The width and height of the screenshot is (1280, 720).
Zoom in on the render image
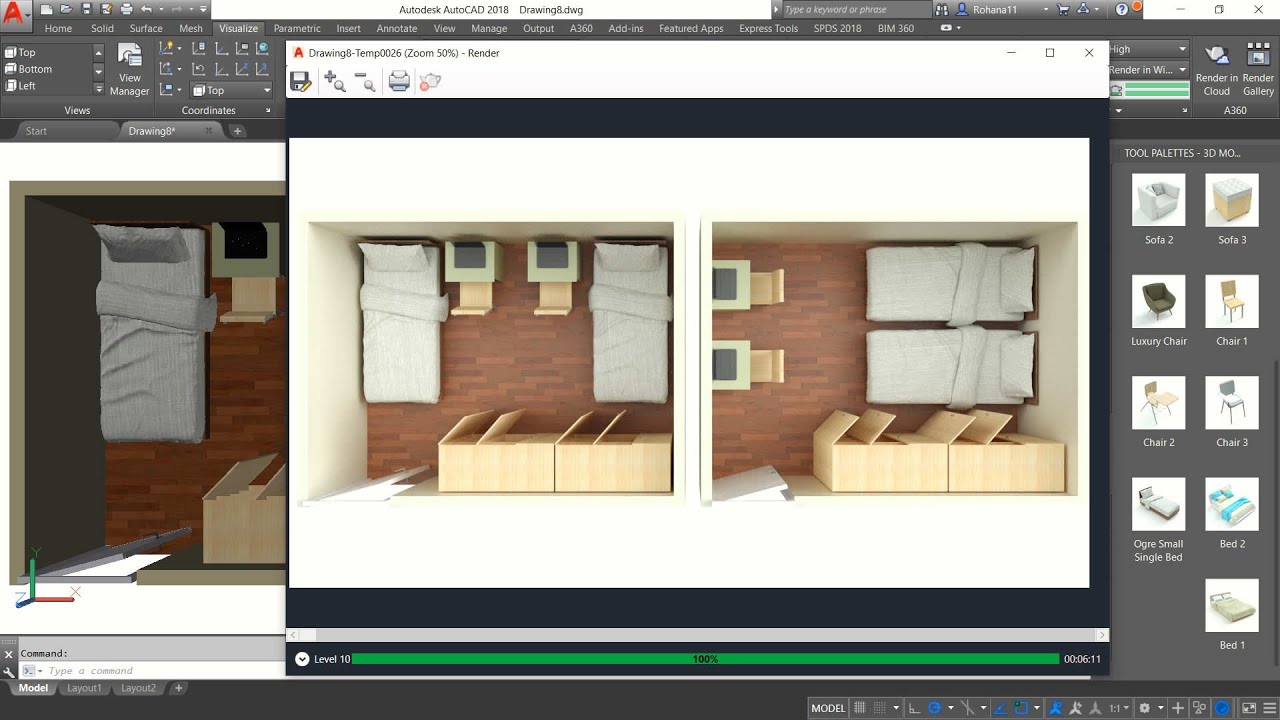(x=335, y=82)
